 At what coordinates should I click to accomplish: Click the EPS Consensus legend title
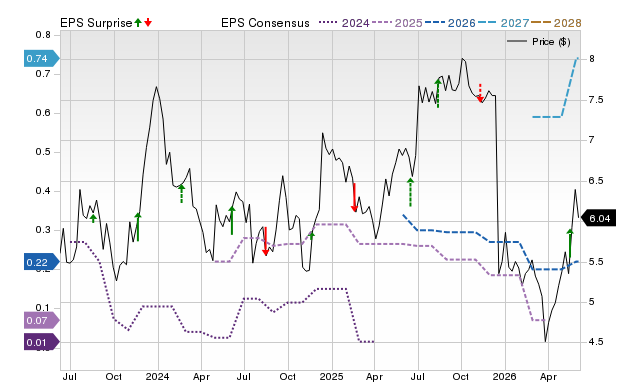click(265, 23)
